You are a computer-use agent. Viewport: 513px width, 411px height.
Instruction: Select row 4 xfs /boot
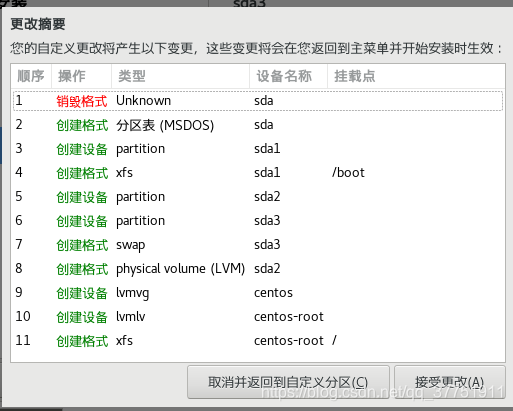click(258, 173)
